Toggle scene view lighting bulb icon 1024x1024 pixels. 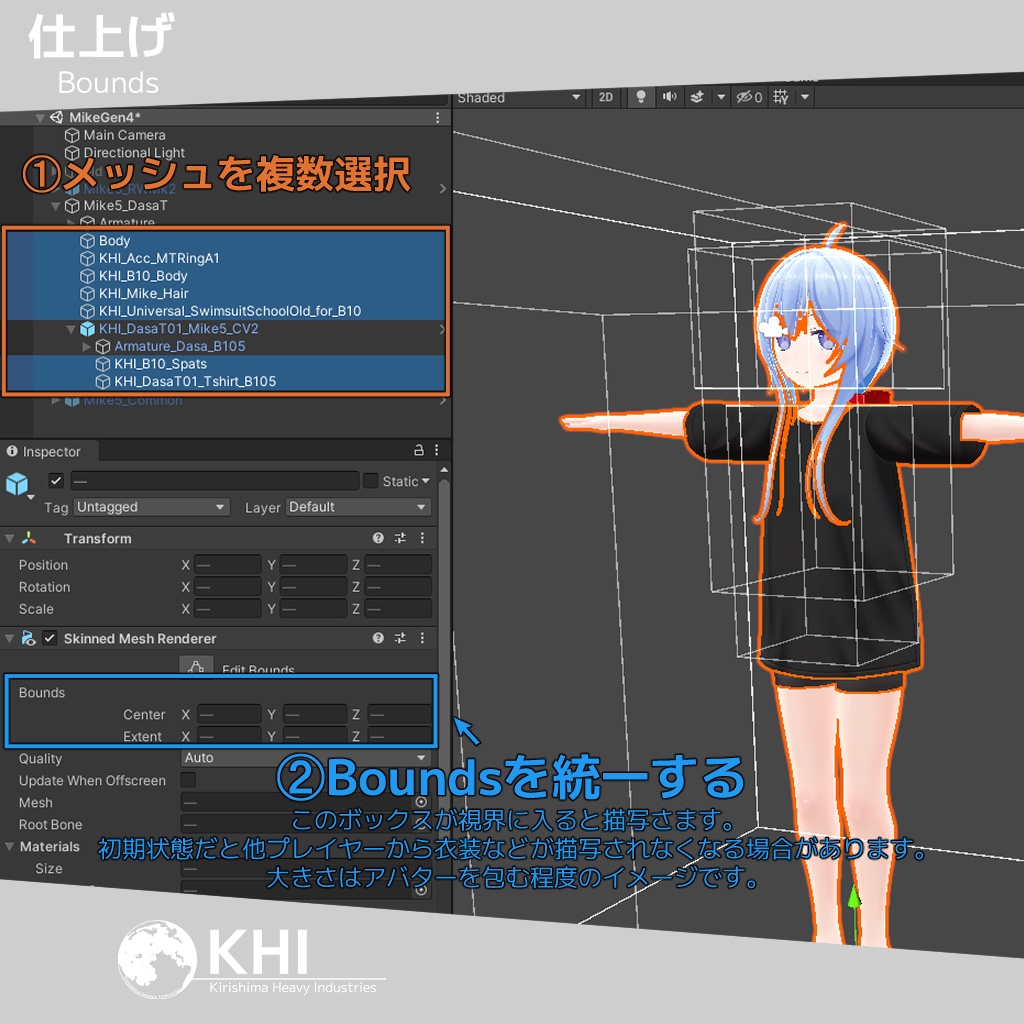[x=639, y=97]
